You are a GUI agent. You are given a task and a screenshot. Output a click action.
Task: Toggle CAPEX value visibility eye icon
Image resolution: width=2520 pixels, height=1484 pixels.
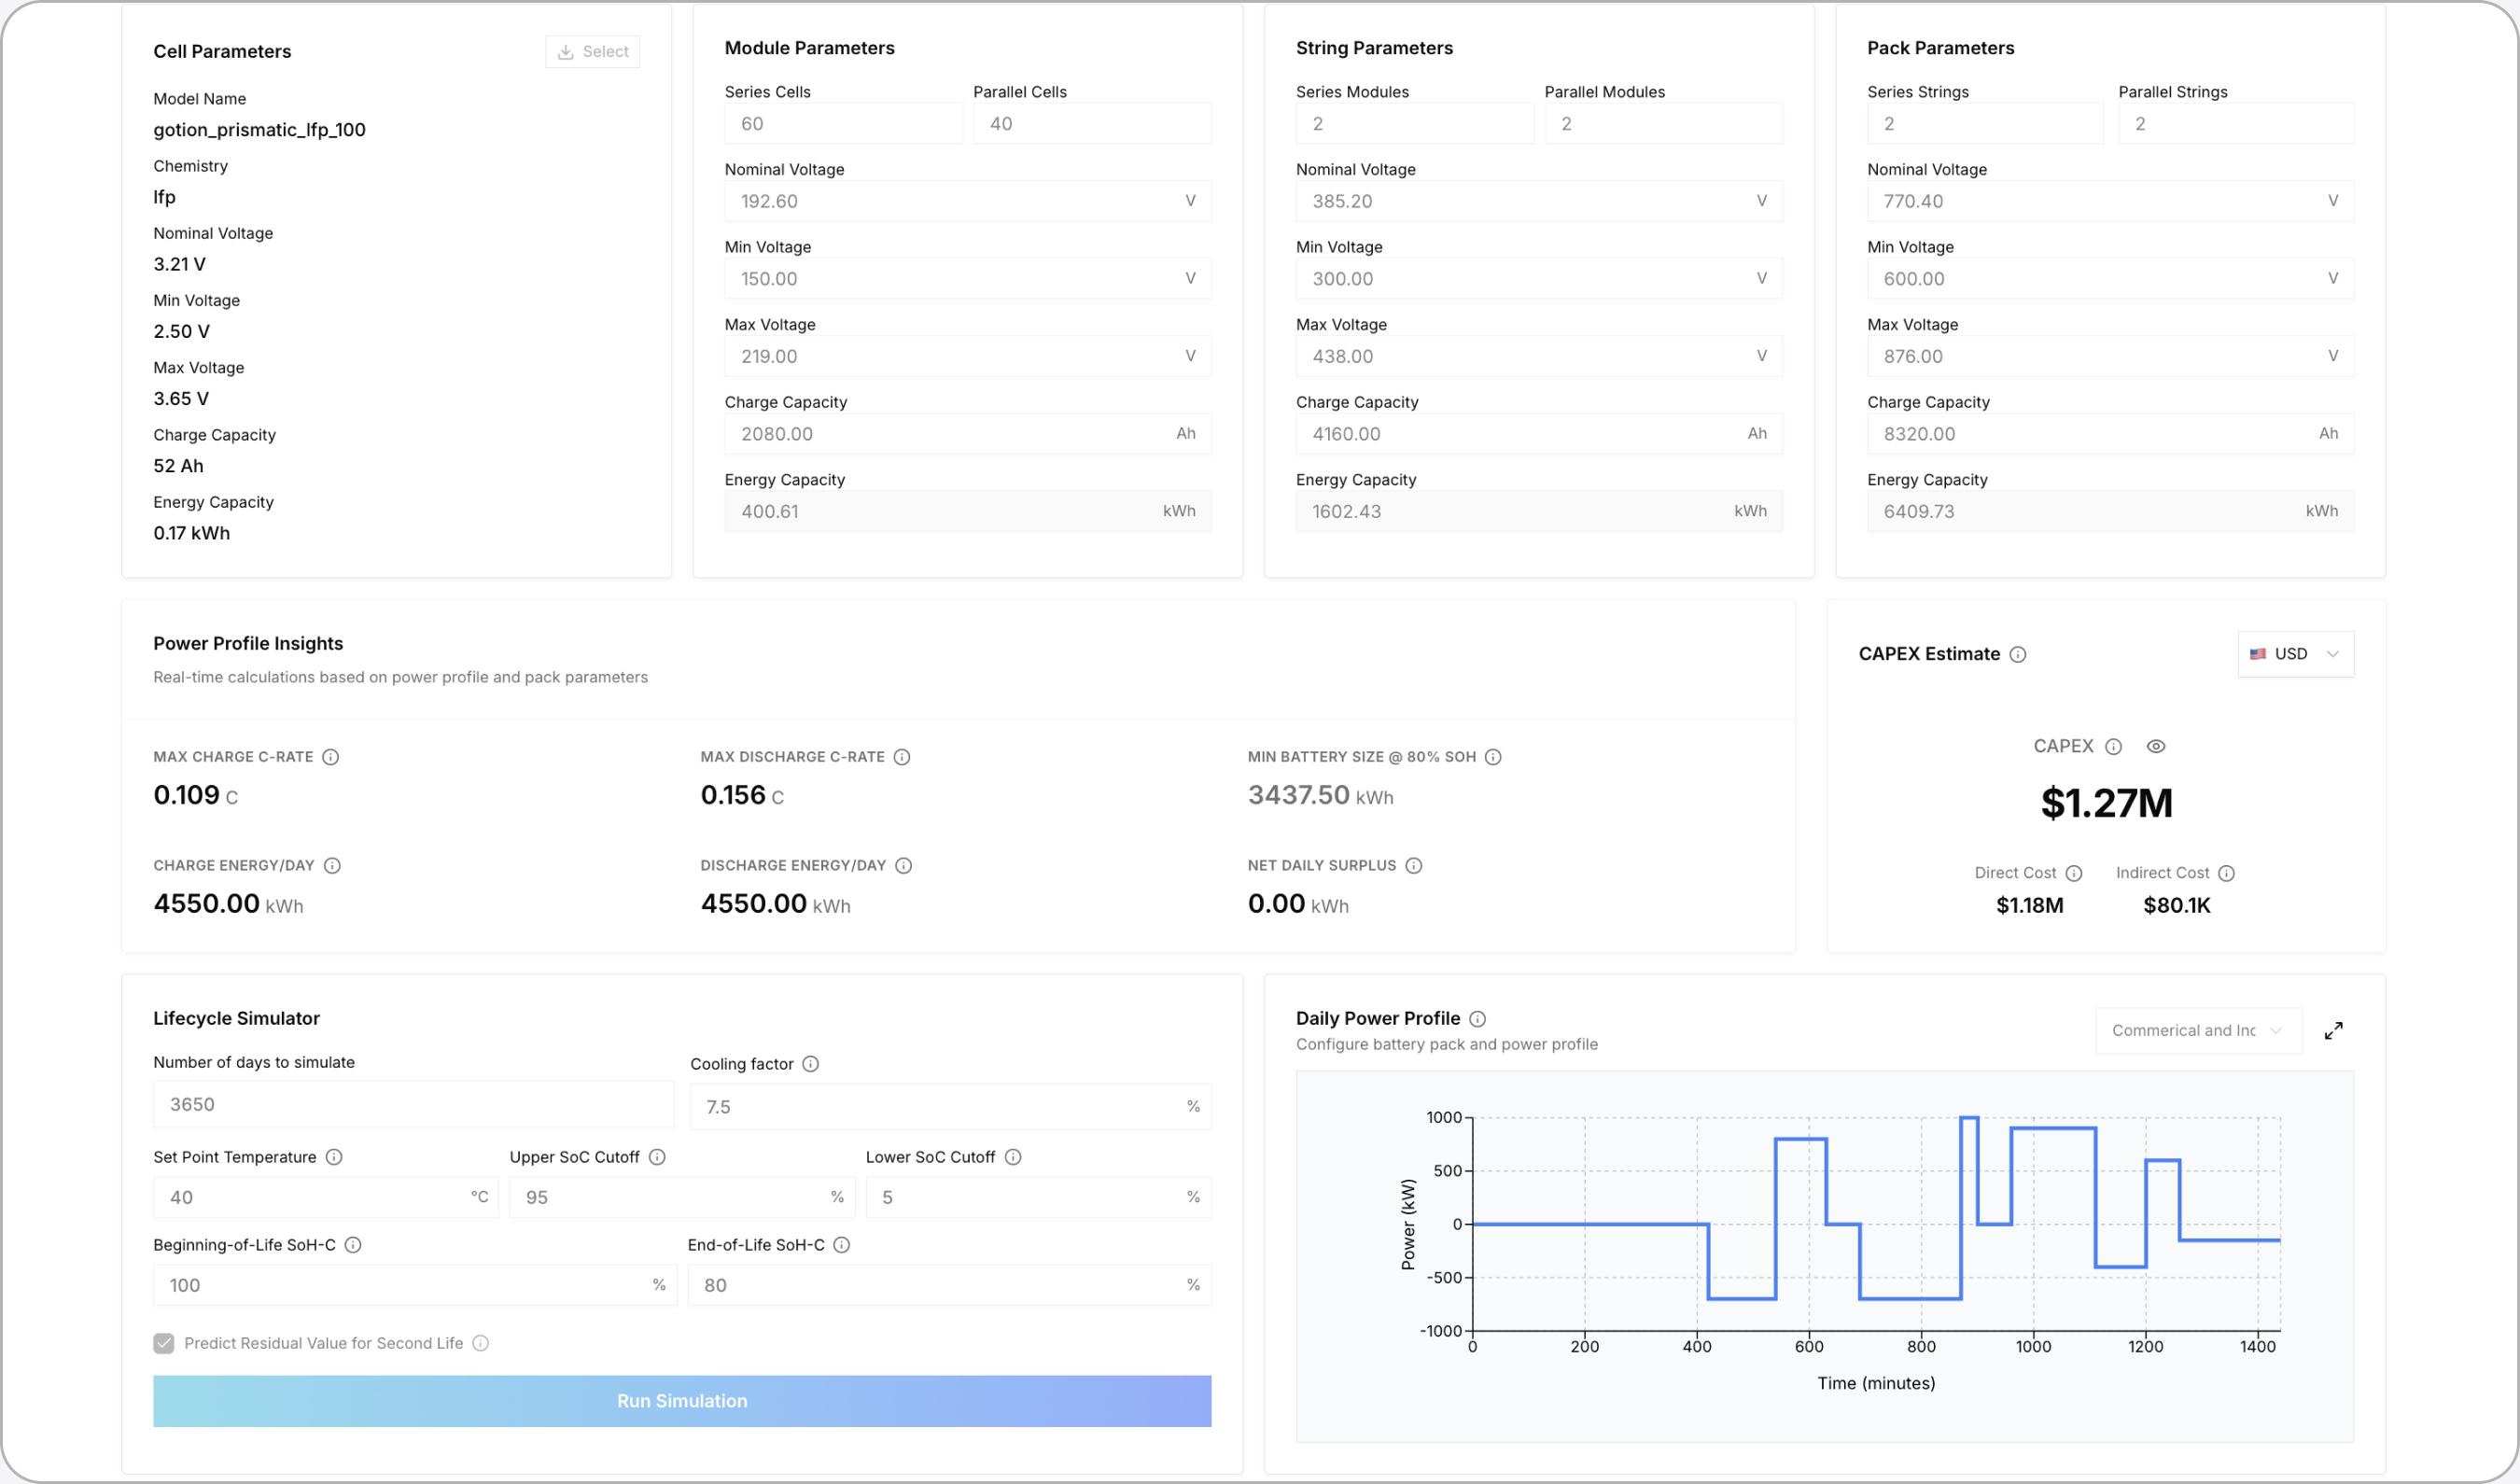(x=2156, y=747)
